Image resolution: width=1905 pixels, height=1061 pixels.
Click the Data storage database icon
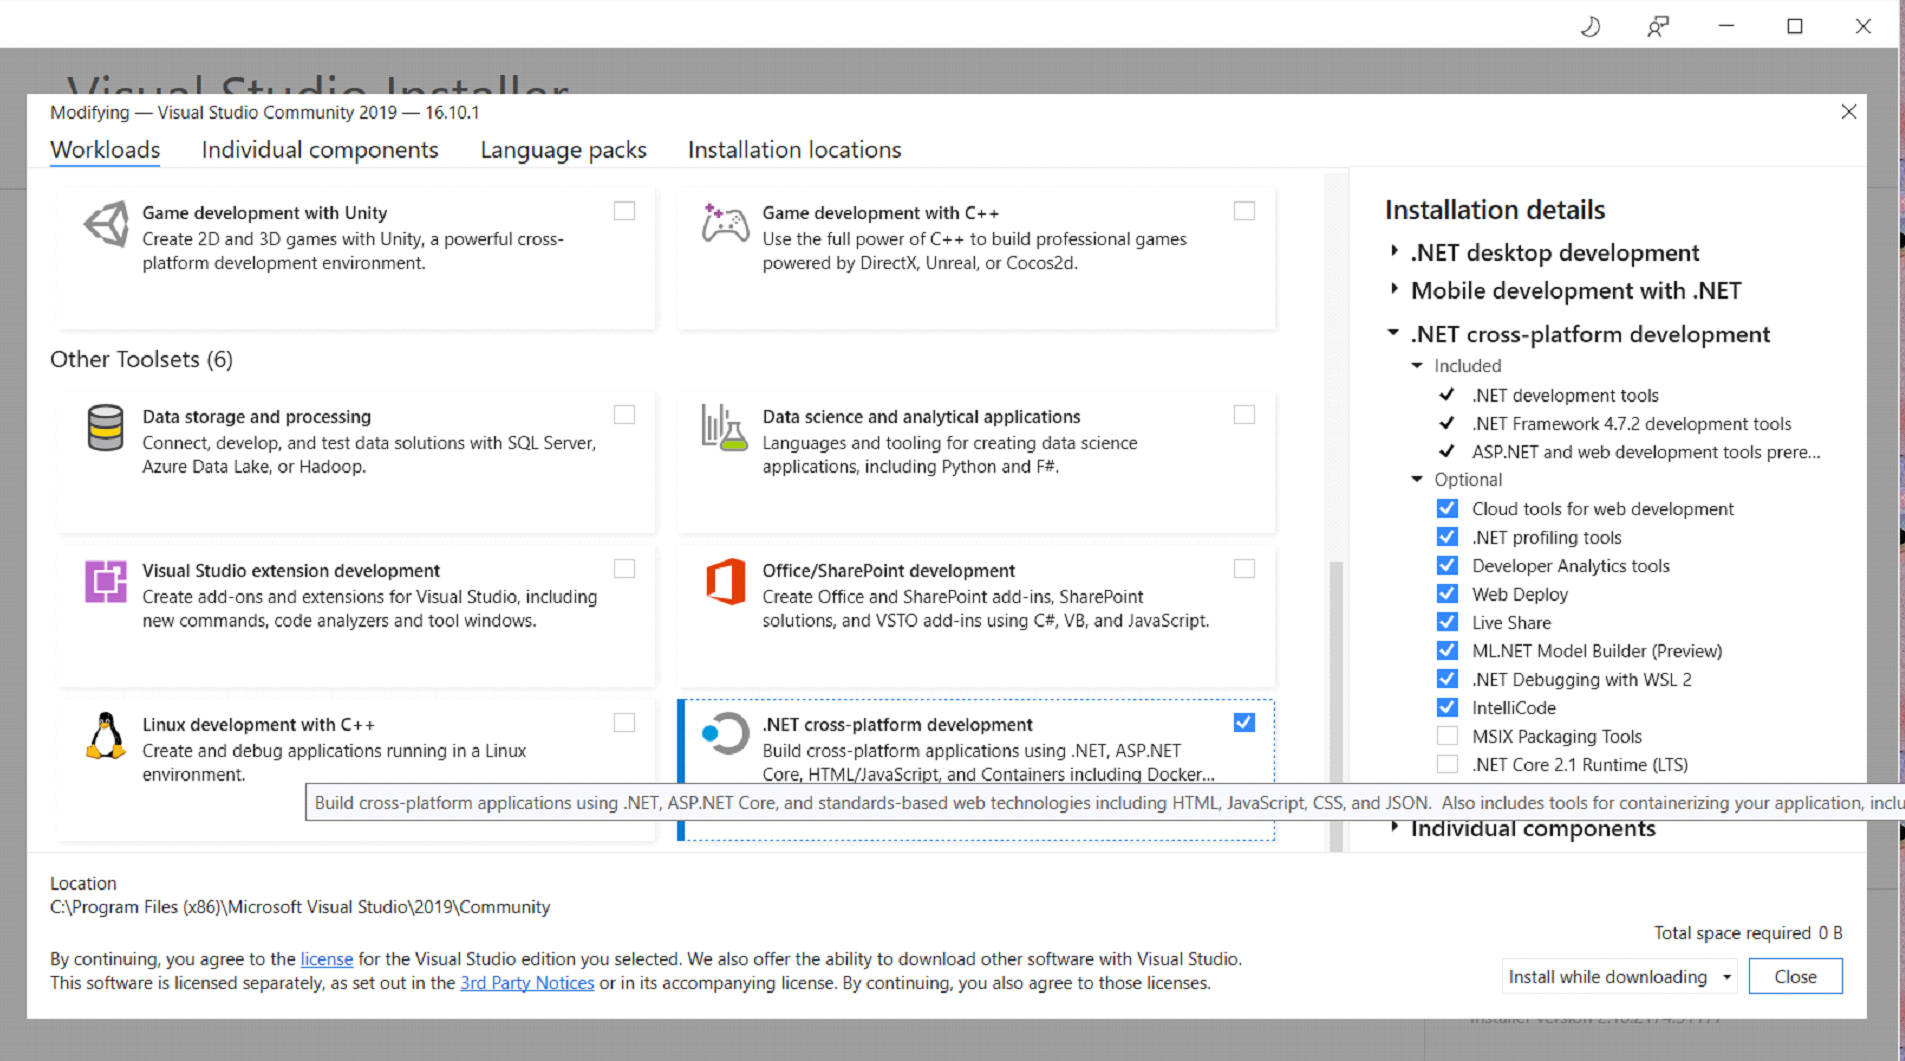point(105,428)
